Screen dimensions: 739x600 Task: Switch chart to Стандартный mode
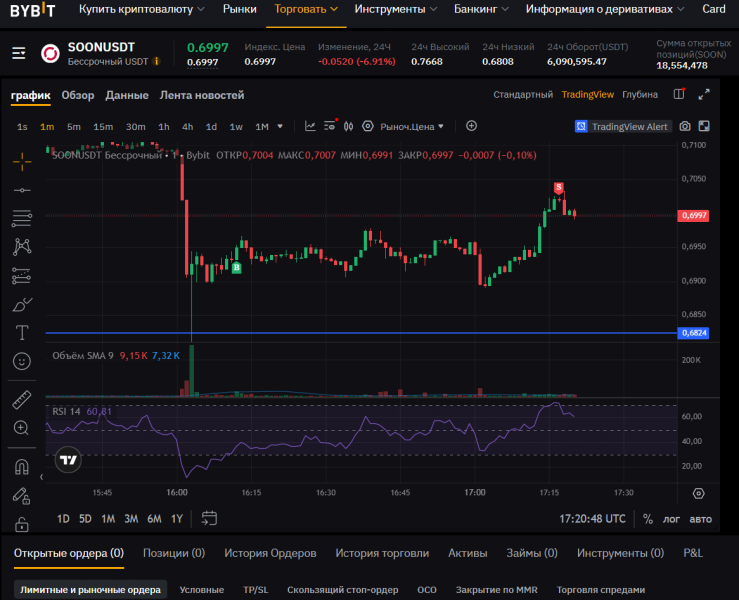[x=523, y=95]
